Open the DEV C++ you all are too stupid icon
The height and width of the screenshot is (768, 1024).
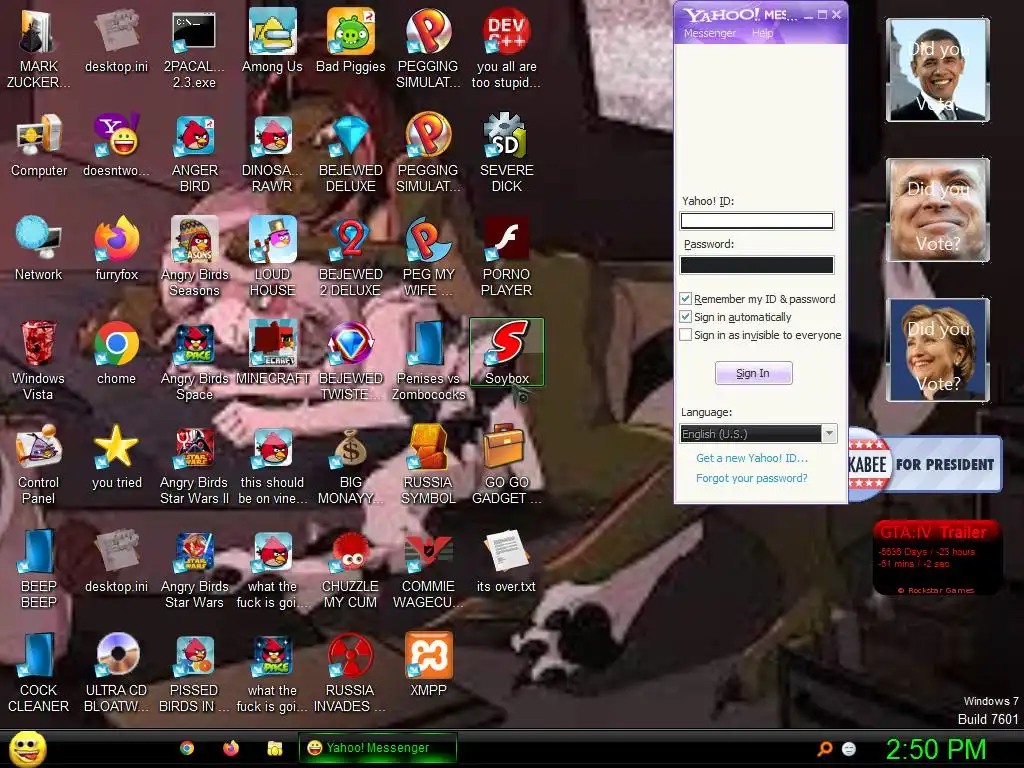click(x=507, y=48)
